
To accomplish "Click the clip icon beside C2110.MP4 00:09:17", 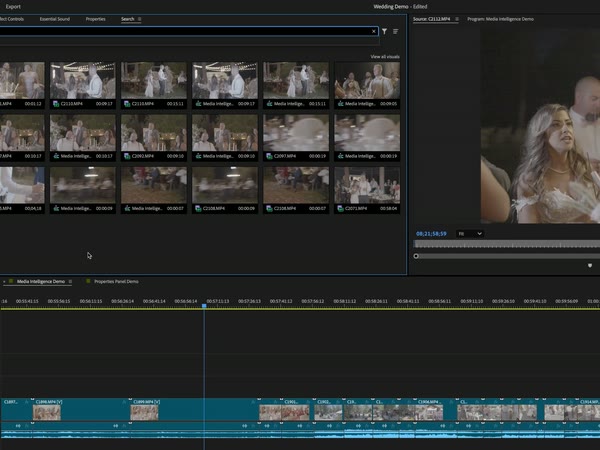I will [x=56, y=104].
